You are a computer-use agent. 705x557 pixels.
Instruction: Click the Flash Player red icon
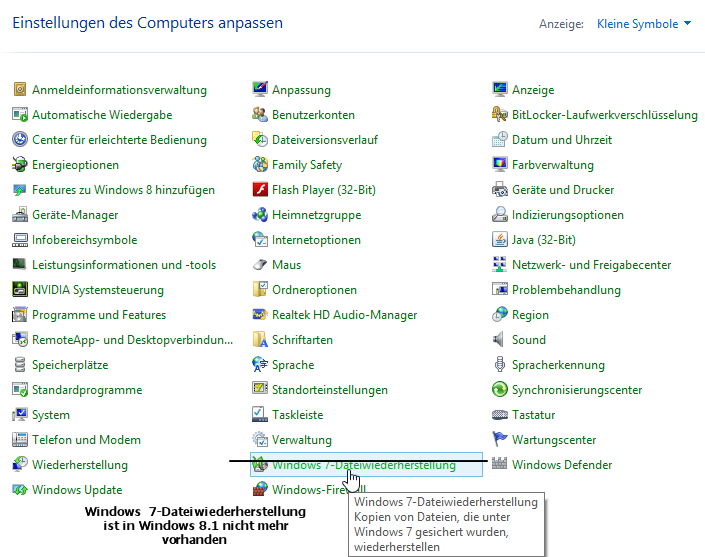click(x=260, y=190)
